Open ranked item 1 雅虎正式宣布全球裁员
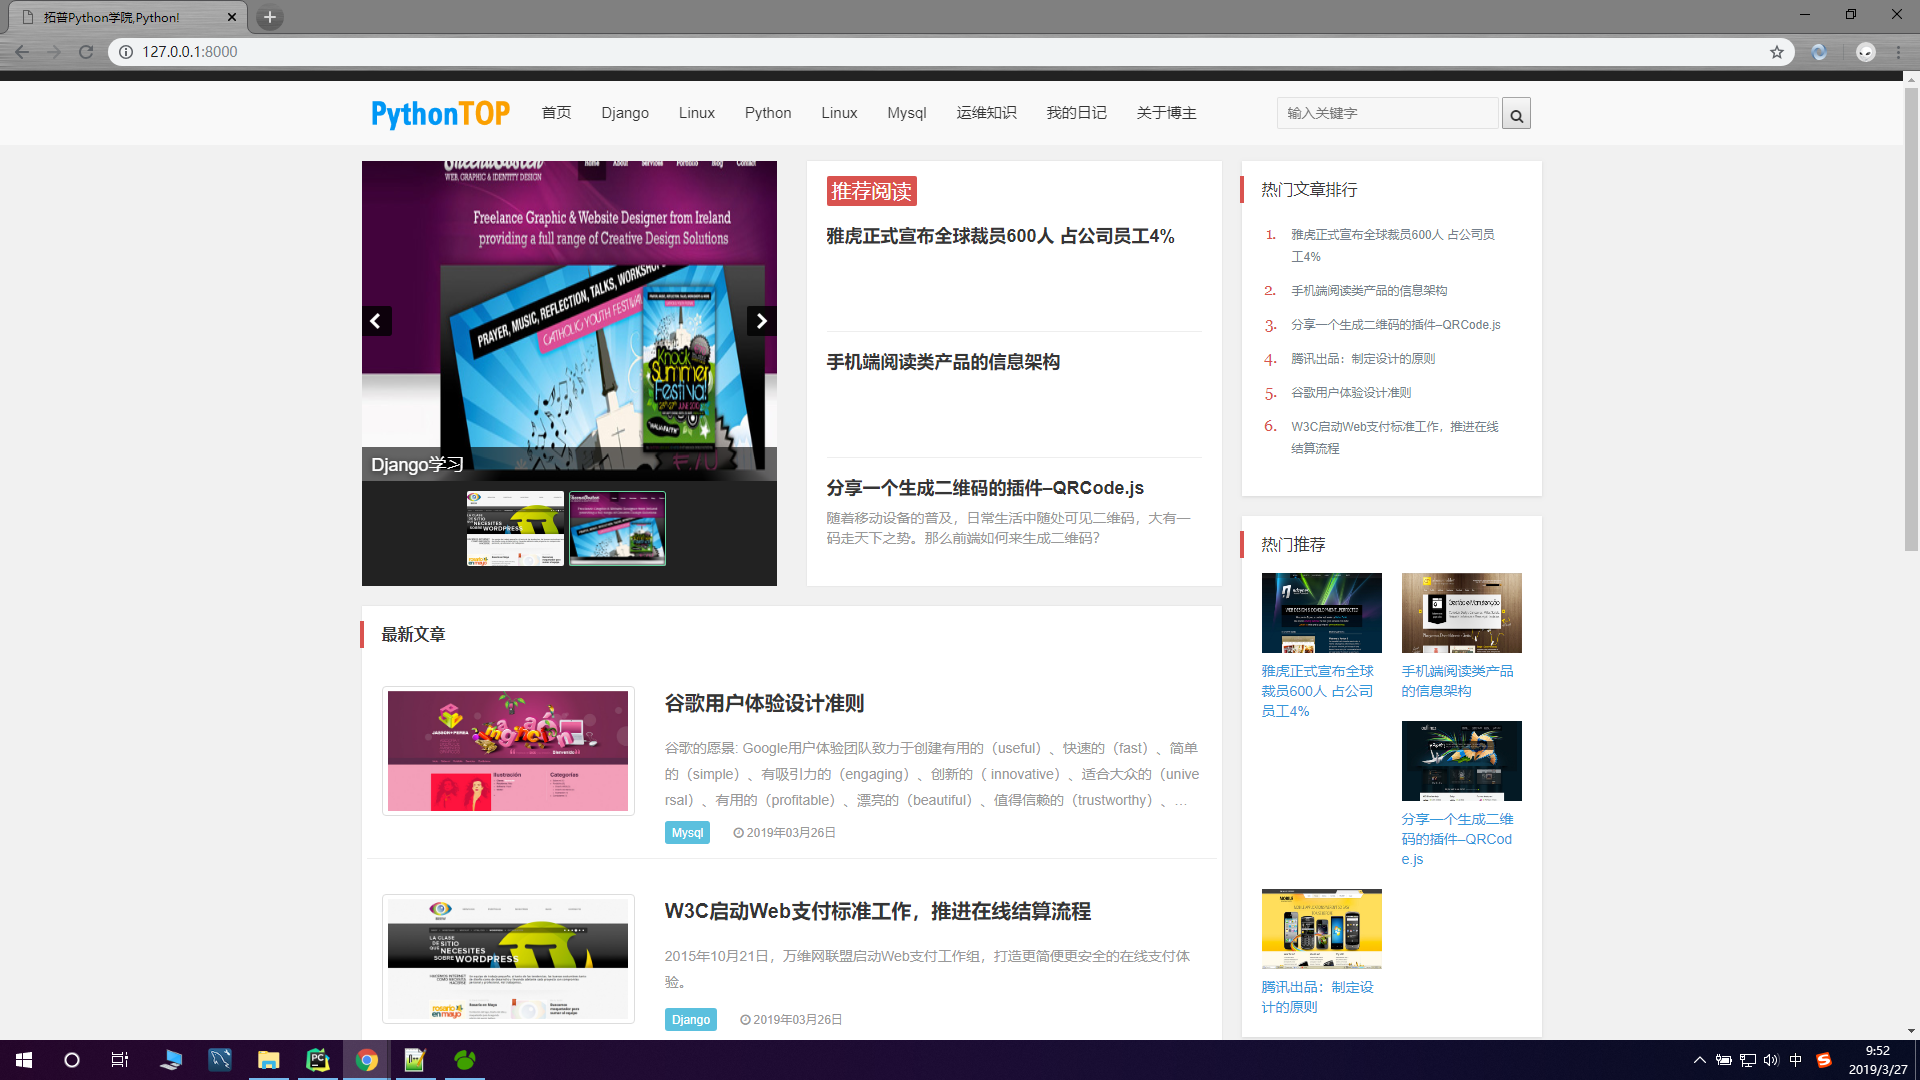1920x1080 pixels. tap(1392, 245)
